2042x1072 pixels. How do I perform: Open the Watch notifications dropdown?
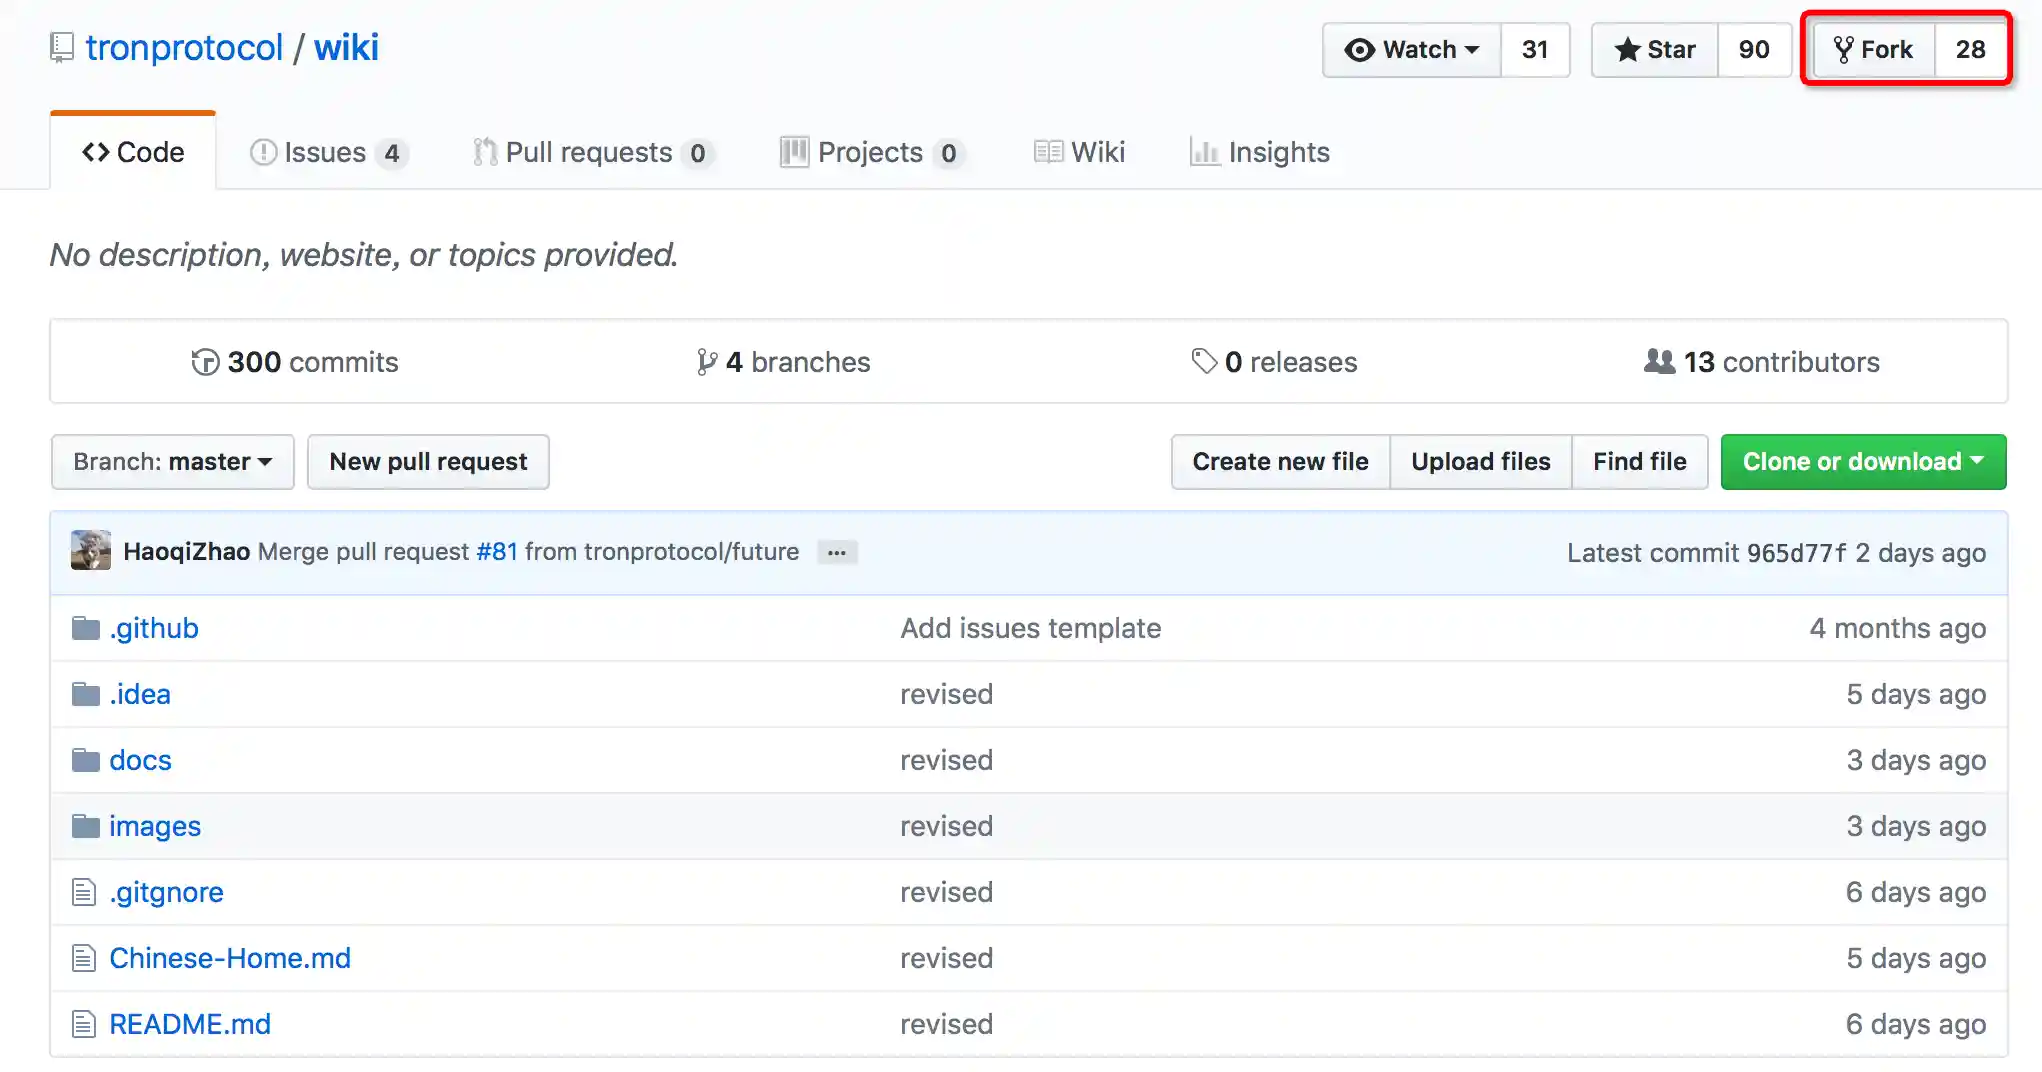point(1412,50)
